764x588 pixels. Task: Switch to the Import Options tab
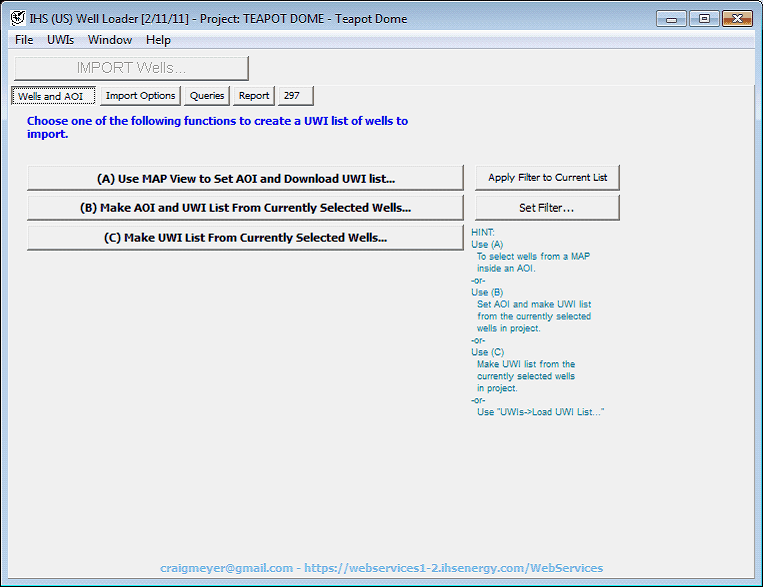point(141,96)
